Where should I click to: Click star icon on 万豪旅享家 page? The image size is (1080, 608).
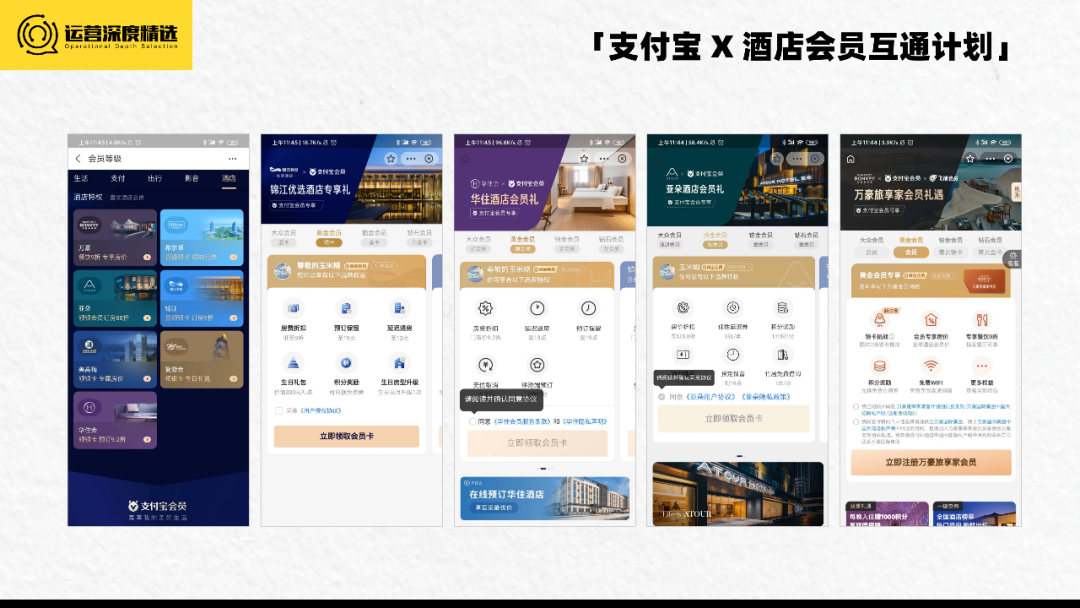pyautogui.click(x=970, y=158)
